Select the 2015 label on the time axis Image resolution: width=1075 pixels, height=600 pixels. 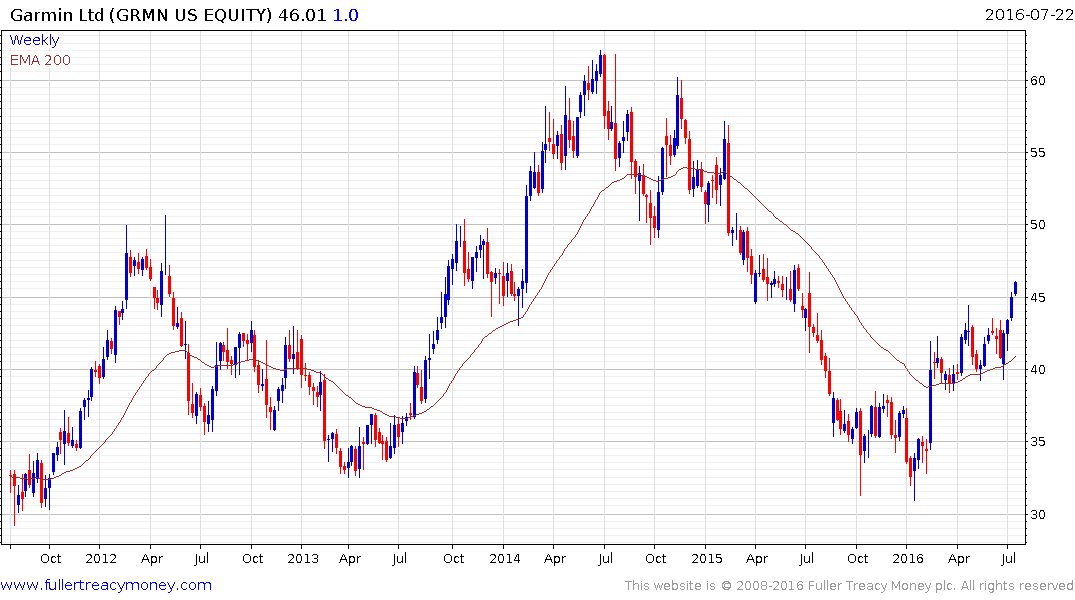coord(706,558)
